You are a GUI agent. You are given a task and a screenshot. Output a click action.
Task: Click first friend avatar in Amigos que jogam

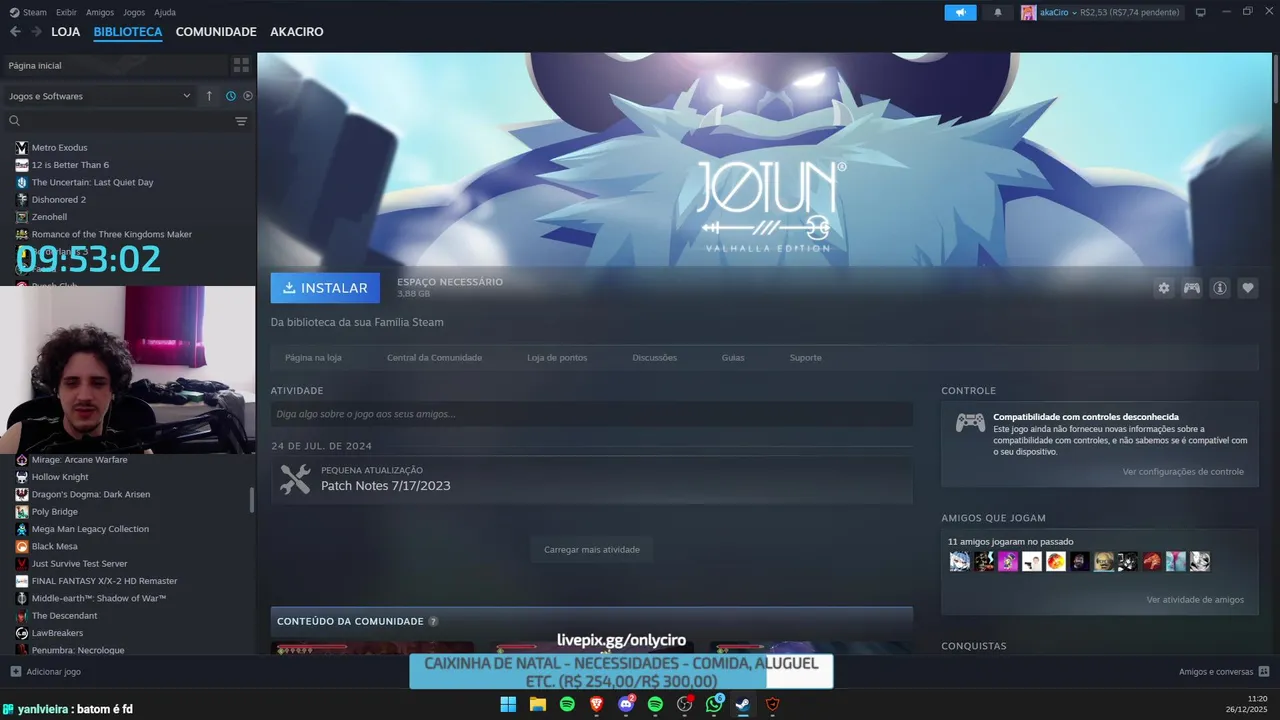[x=959, y=562]
